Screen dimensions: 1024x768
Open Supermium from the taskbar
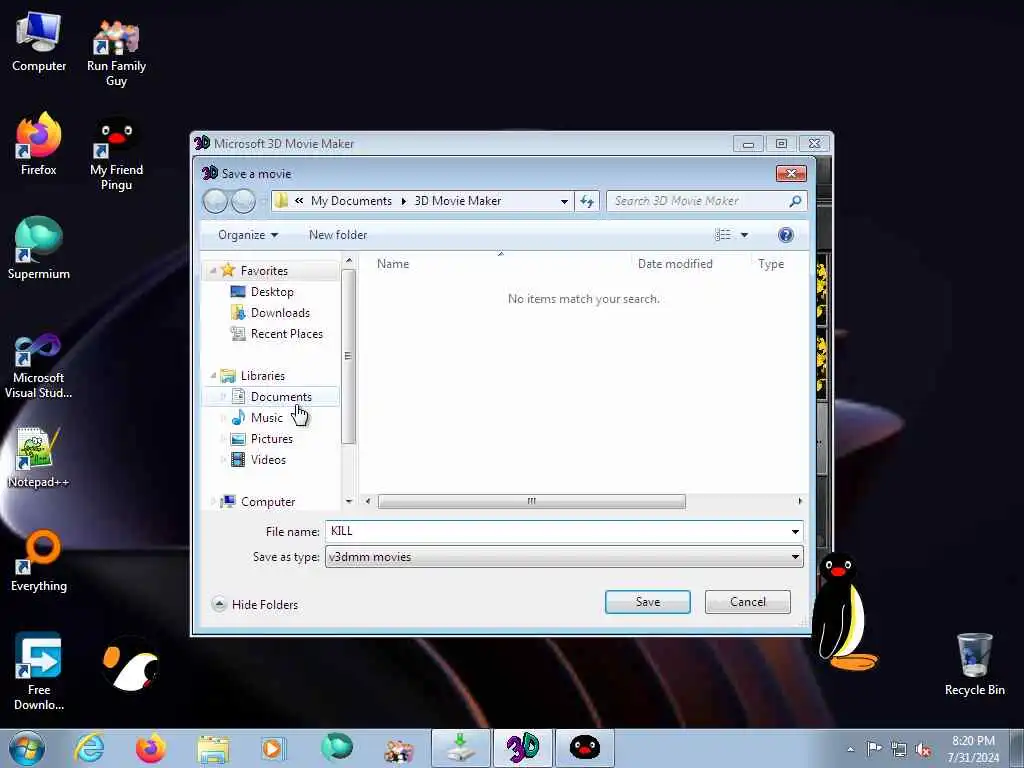[x=336, y=748]
